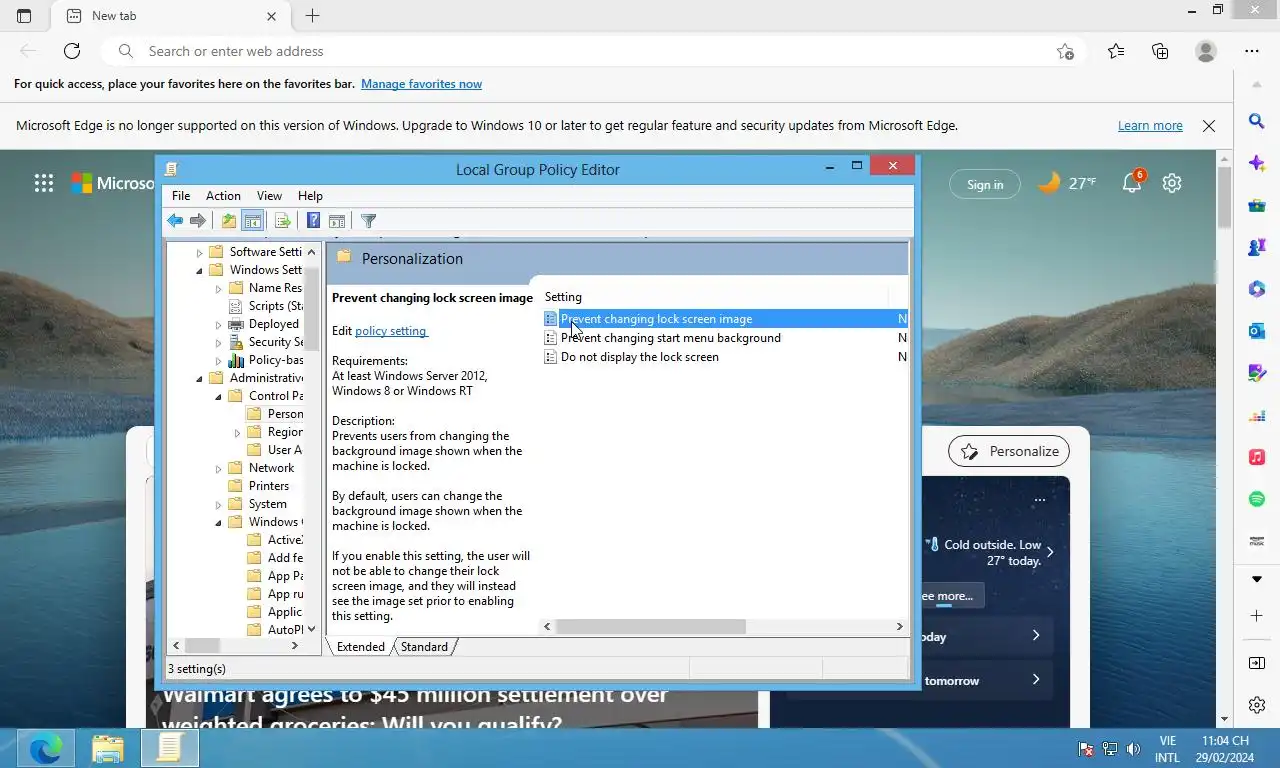Screen dimensions: 1280x768
Task: Click the volume icon in system tray
Action: pyautogui.click(x=1133, y=749)
